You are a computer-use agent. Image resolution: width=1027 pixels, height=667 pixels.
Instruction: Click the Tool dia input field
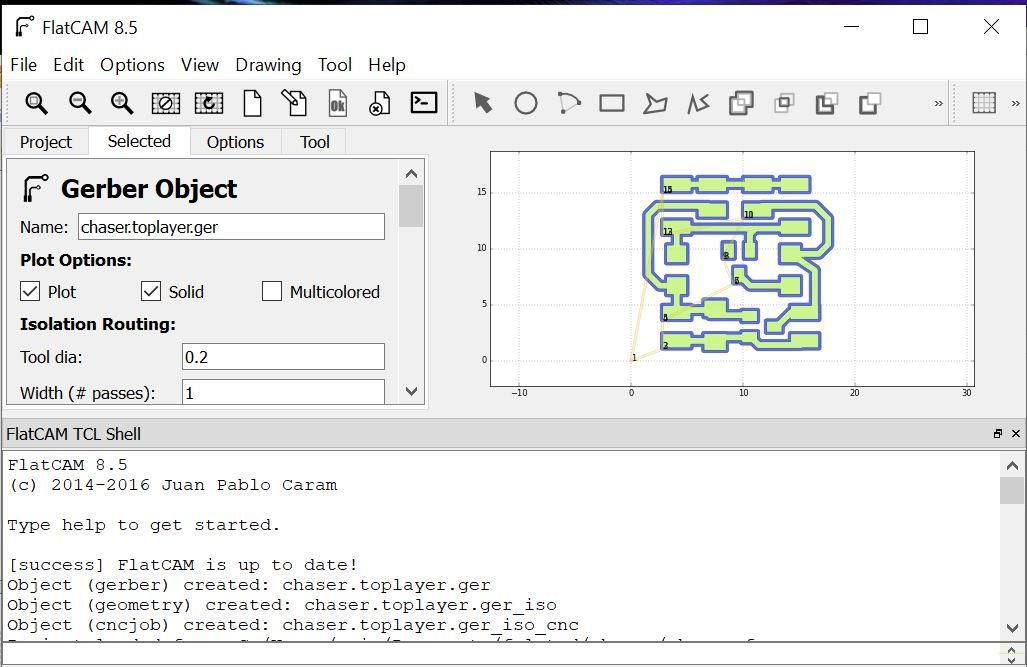coord(283,357)
